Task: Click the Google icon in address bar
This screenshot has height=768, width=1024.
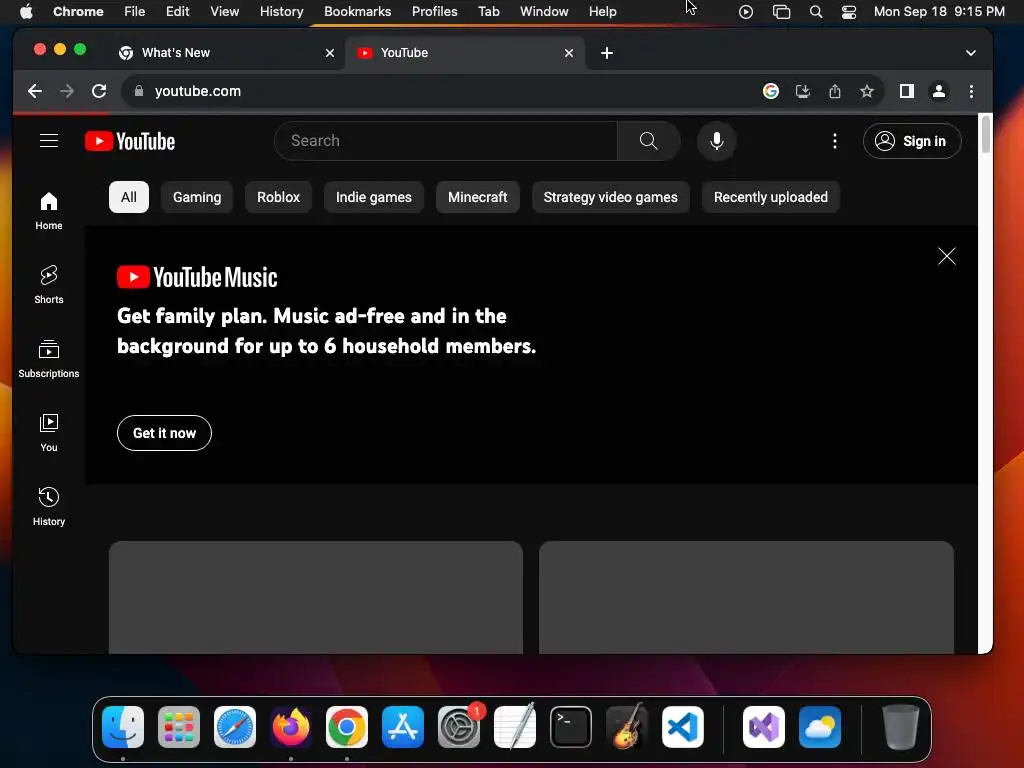Action: (771, 91)
